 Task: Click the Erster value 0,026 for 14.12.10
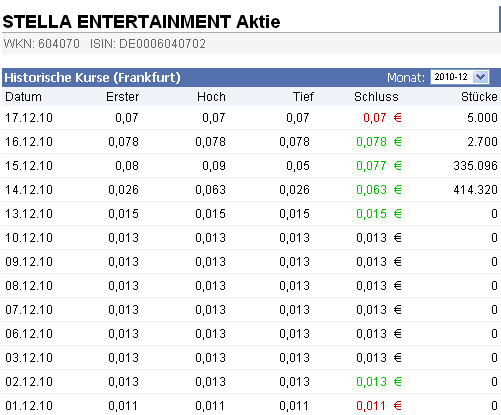click(123, 190)
